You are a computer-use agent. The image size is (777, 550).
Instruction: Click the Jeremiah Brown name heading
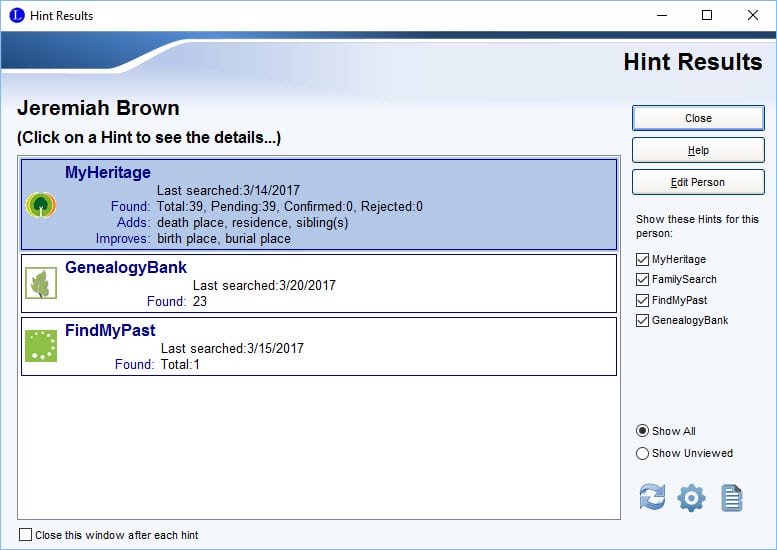coord(98,108)
